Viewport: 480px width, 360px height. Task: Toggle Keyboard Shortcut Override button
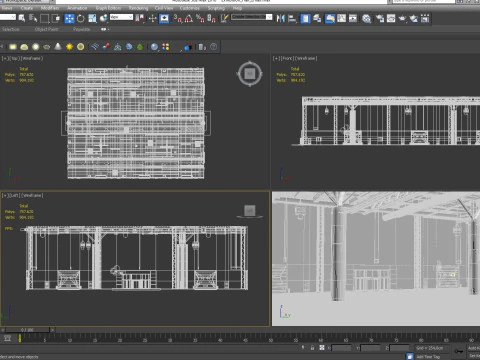point(164,18)
